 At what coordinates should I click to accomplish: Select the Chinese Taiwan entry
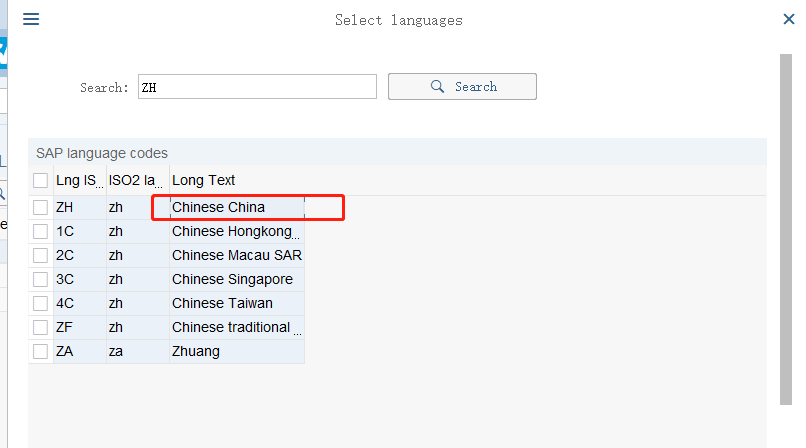222,303
